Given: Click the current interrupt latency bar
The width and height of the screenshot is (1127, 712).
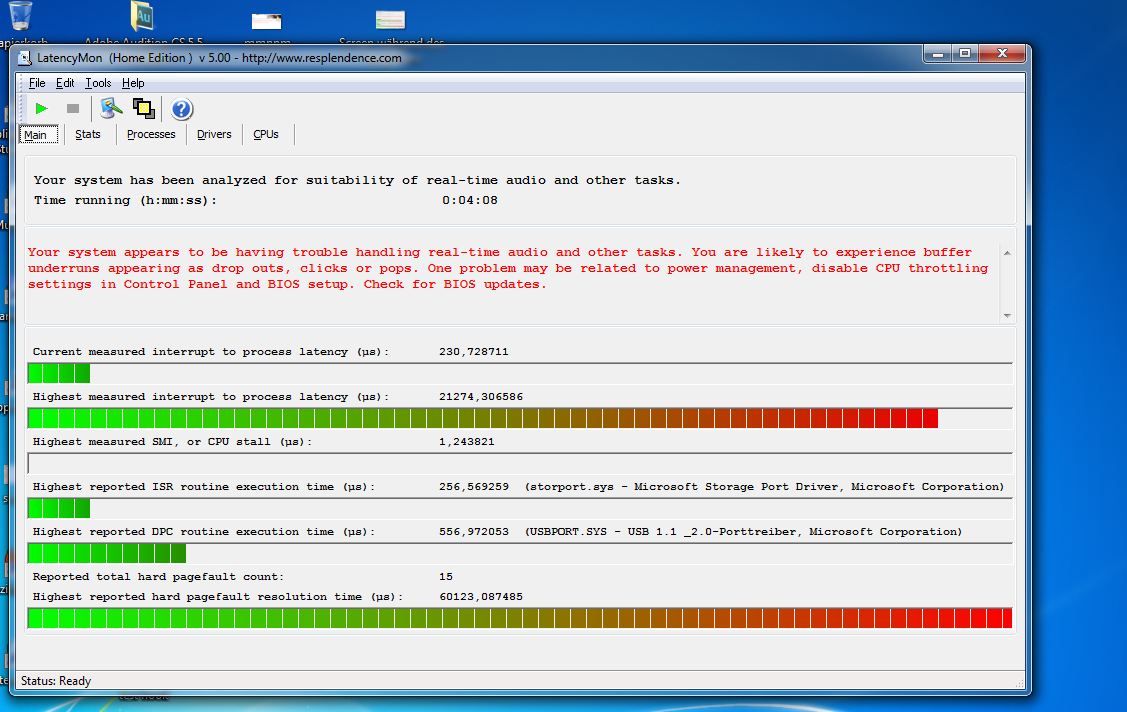Looking at the screenshot, I should pos(520,373).
